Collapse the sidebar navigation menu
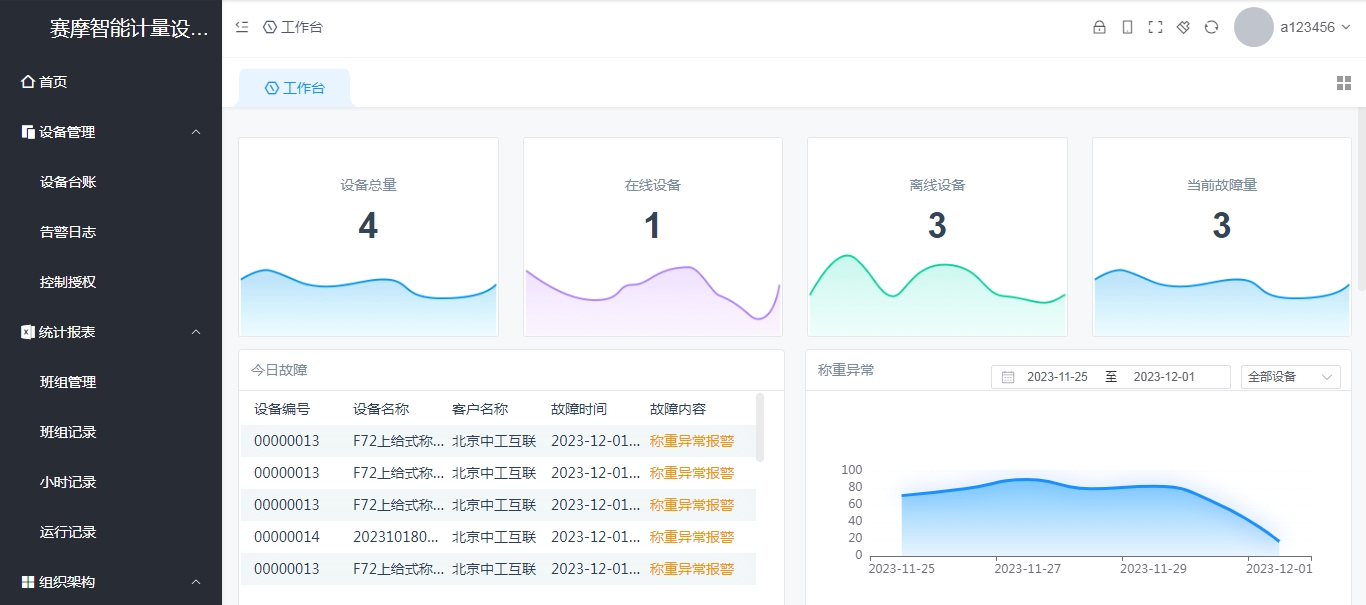The image size is (1366, 605). [241, 27]
